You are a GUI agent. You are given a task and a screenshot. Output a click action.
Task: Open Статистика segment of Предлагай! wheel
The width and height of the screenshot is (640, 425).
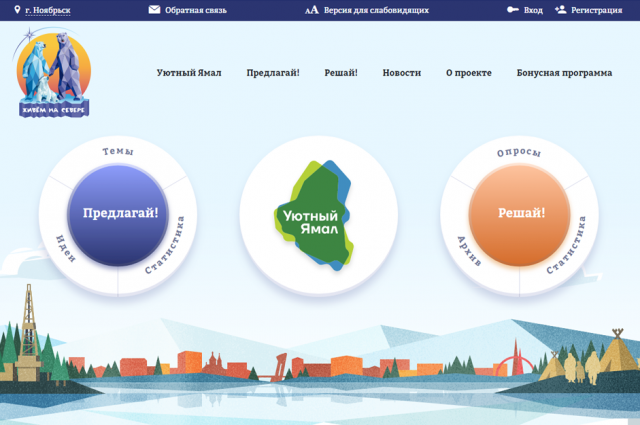click(x=165, y=245)
